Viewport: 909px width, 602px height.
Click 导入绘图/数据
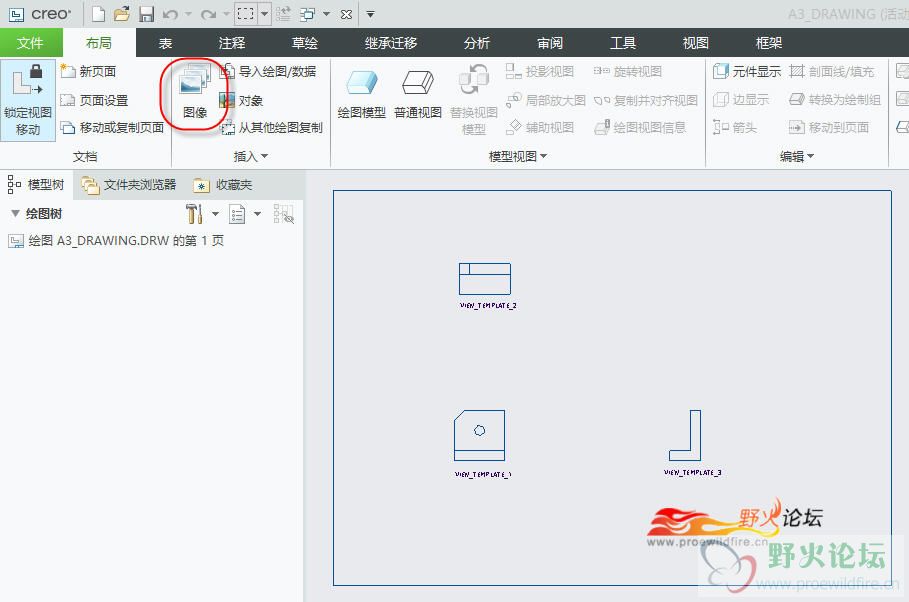269,71
